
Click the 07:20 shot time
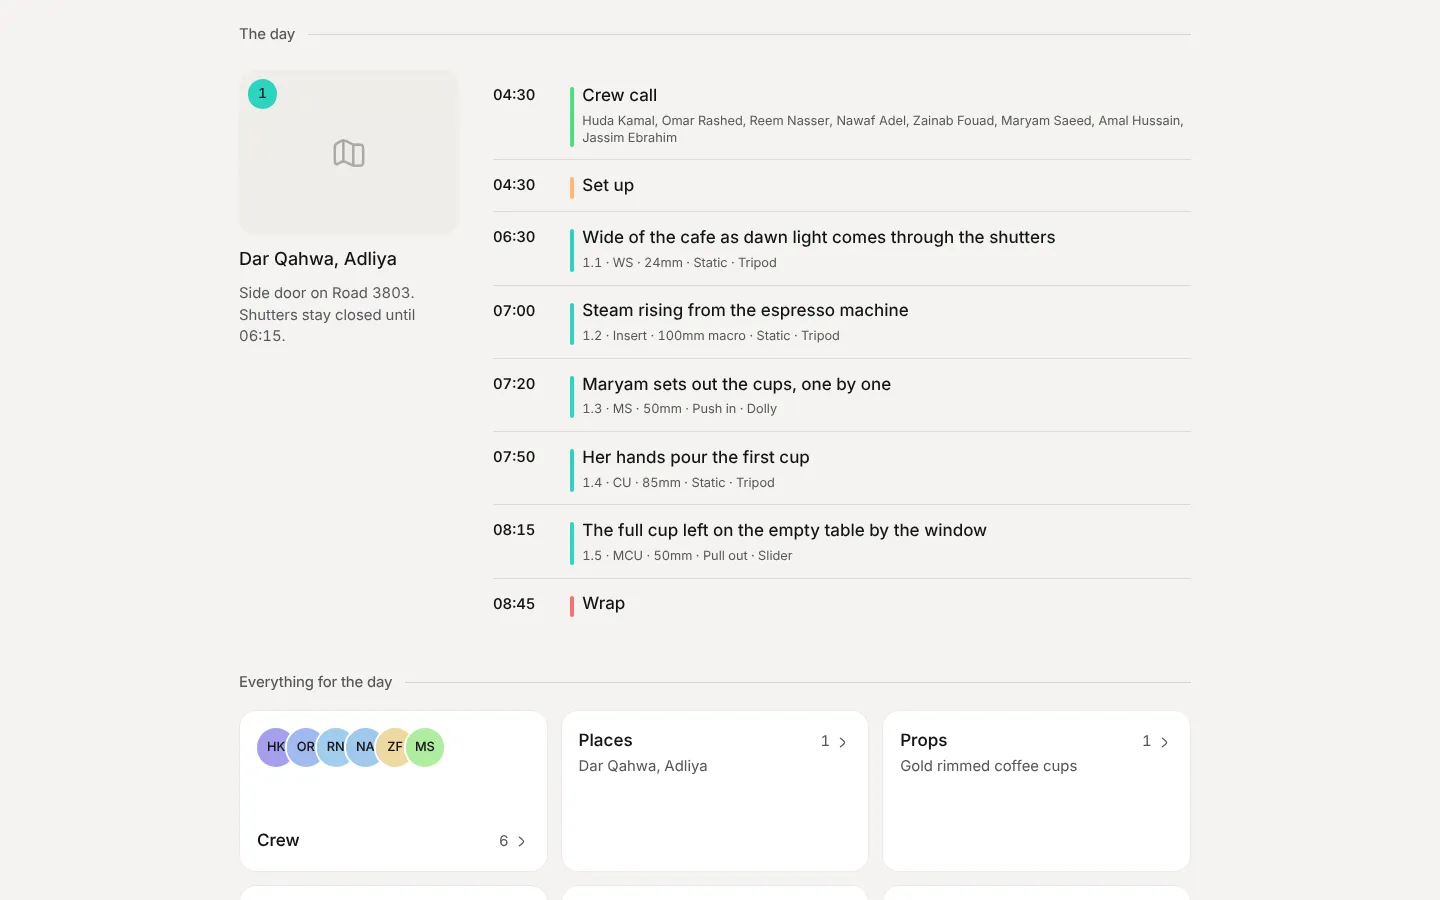point(514,384)
